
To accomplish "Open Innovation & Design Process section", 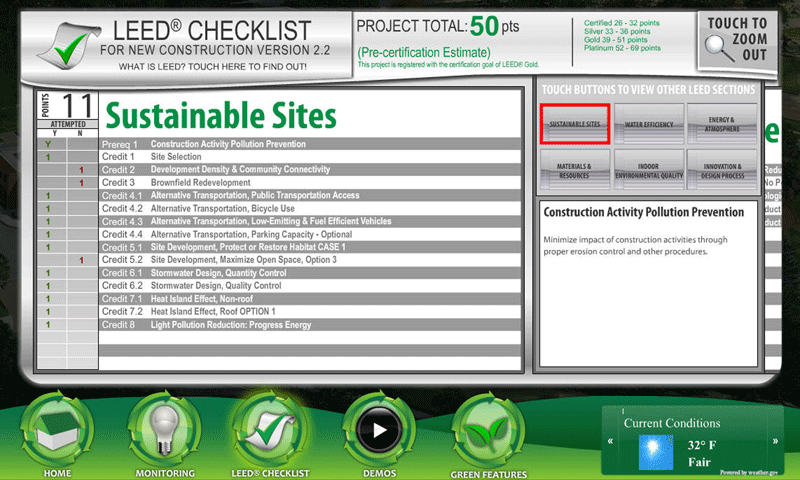I will tap(722, 170).
